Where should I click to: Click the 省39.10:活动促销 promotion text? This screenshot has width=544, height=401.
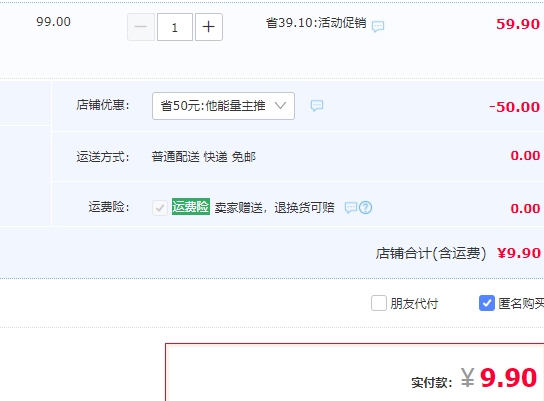click(316, 23)
